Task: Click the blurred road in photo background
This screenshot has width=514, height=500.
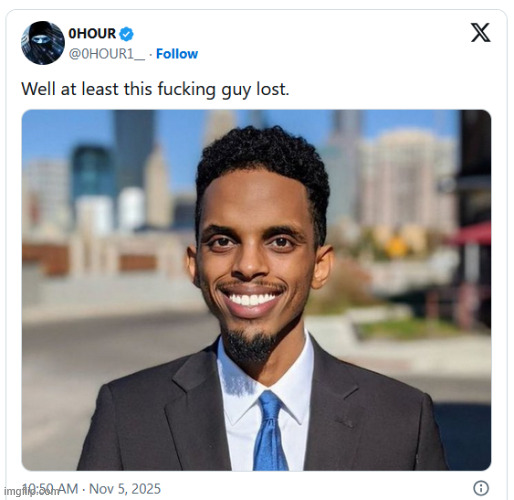Action: click(110, 353)
